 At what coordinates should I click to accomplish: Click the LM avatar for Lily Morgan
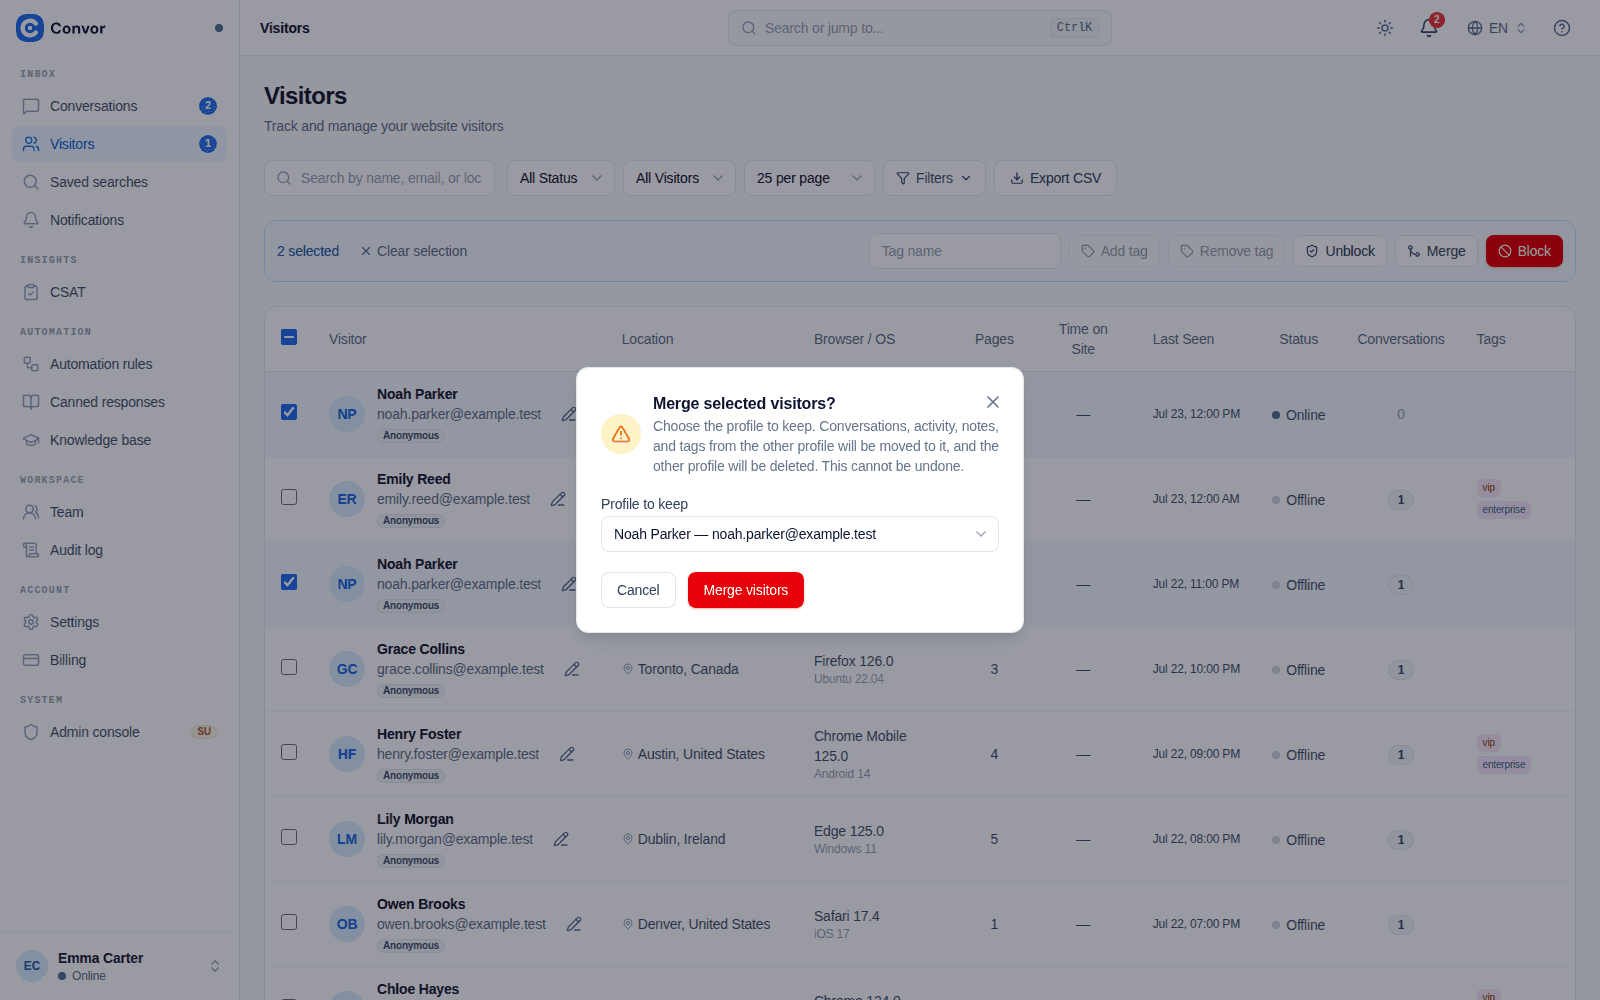pos(347,839)
